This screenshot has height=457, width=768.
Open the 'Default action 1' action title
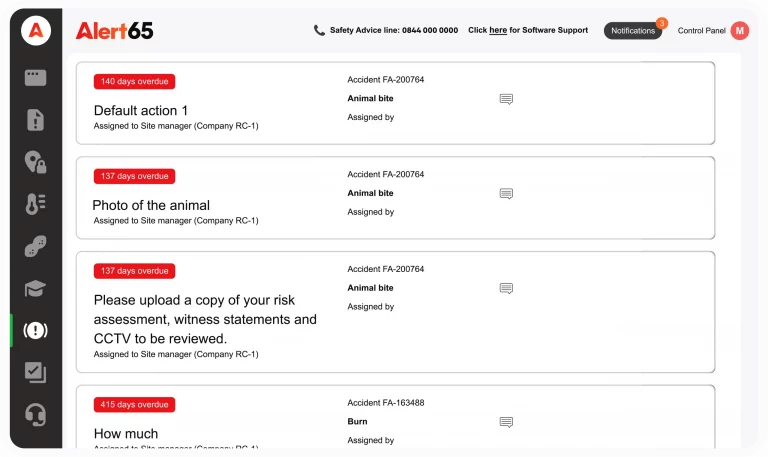(x=141, y=110)
